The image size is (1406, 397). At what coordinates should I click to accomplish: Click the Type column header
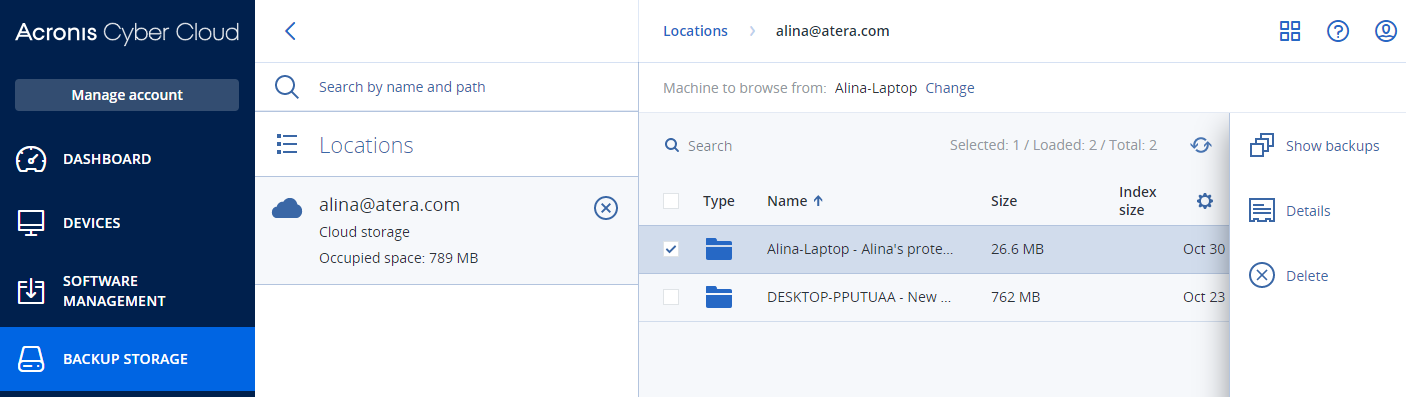719,201
